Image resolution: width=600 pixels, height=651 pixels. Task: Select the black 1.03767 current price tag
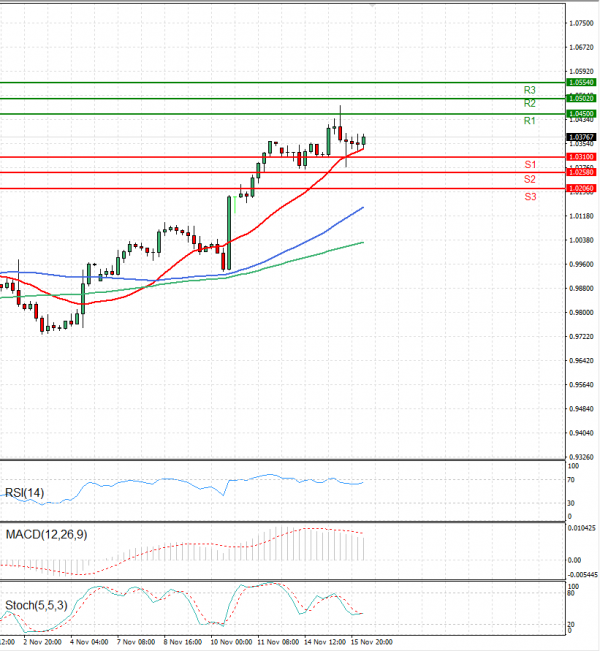pyautogui.click(x=581, y=137)
